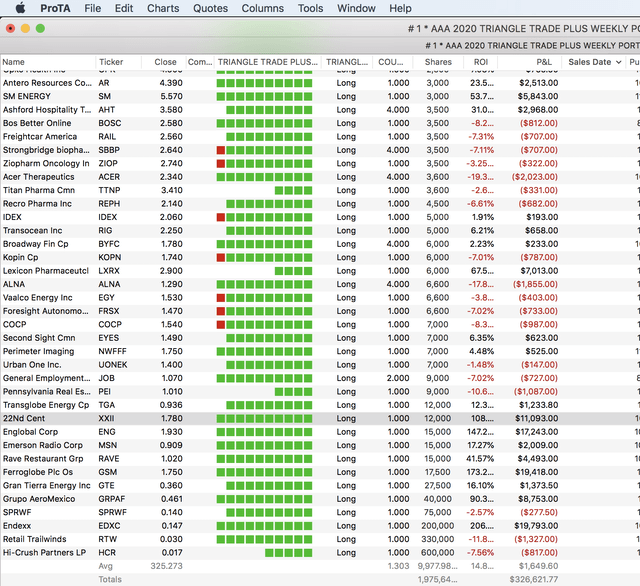The image size is (640, 586).
Task: Sort by the Ticker column header
Action: click(118, 62)
